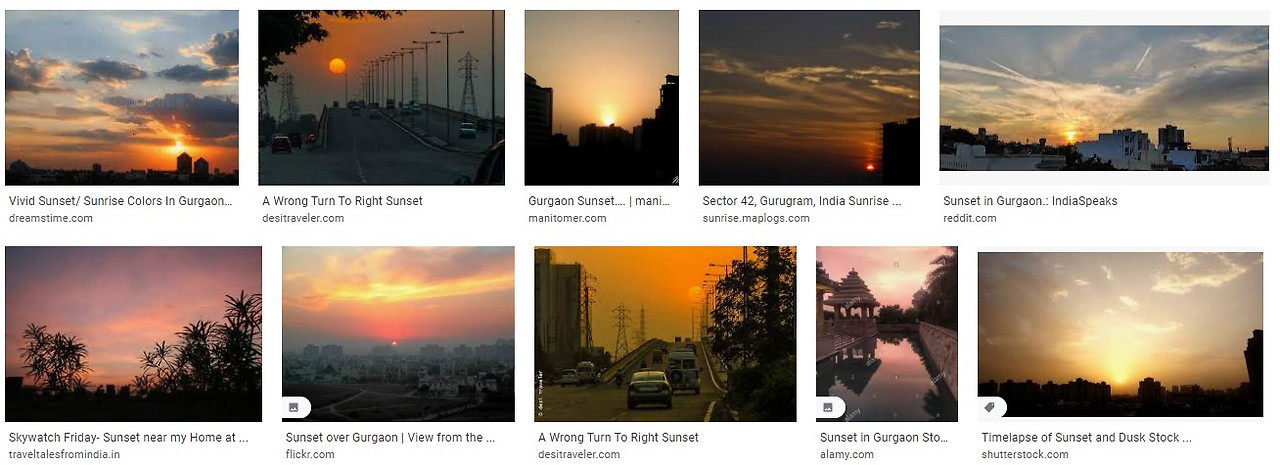Open the Gurgaon Sunset manitomer silhouette image
This screenshot has width=1280, height=465.
602,98
